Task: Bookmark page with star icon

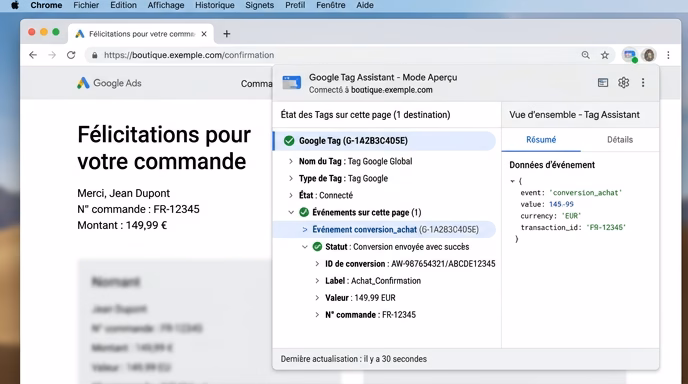Action: pyautogui.click(x=605, y=55)
